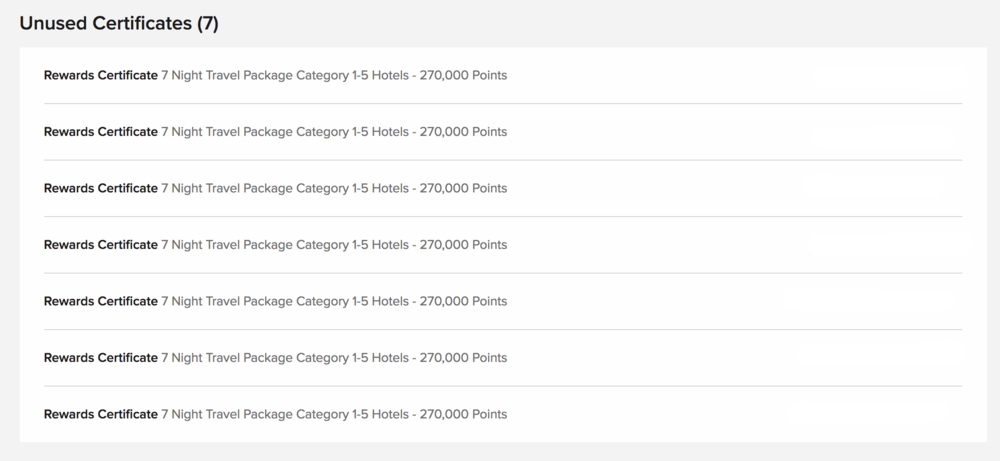Screen dimensions: 1000x461
Task: Click the "Unused Certificates (7)" heading
Action: point(119,24)
